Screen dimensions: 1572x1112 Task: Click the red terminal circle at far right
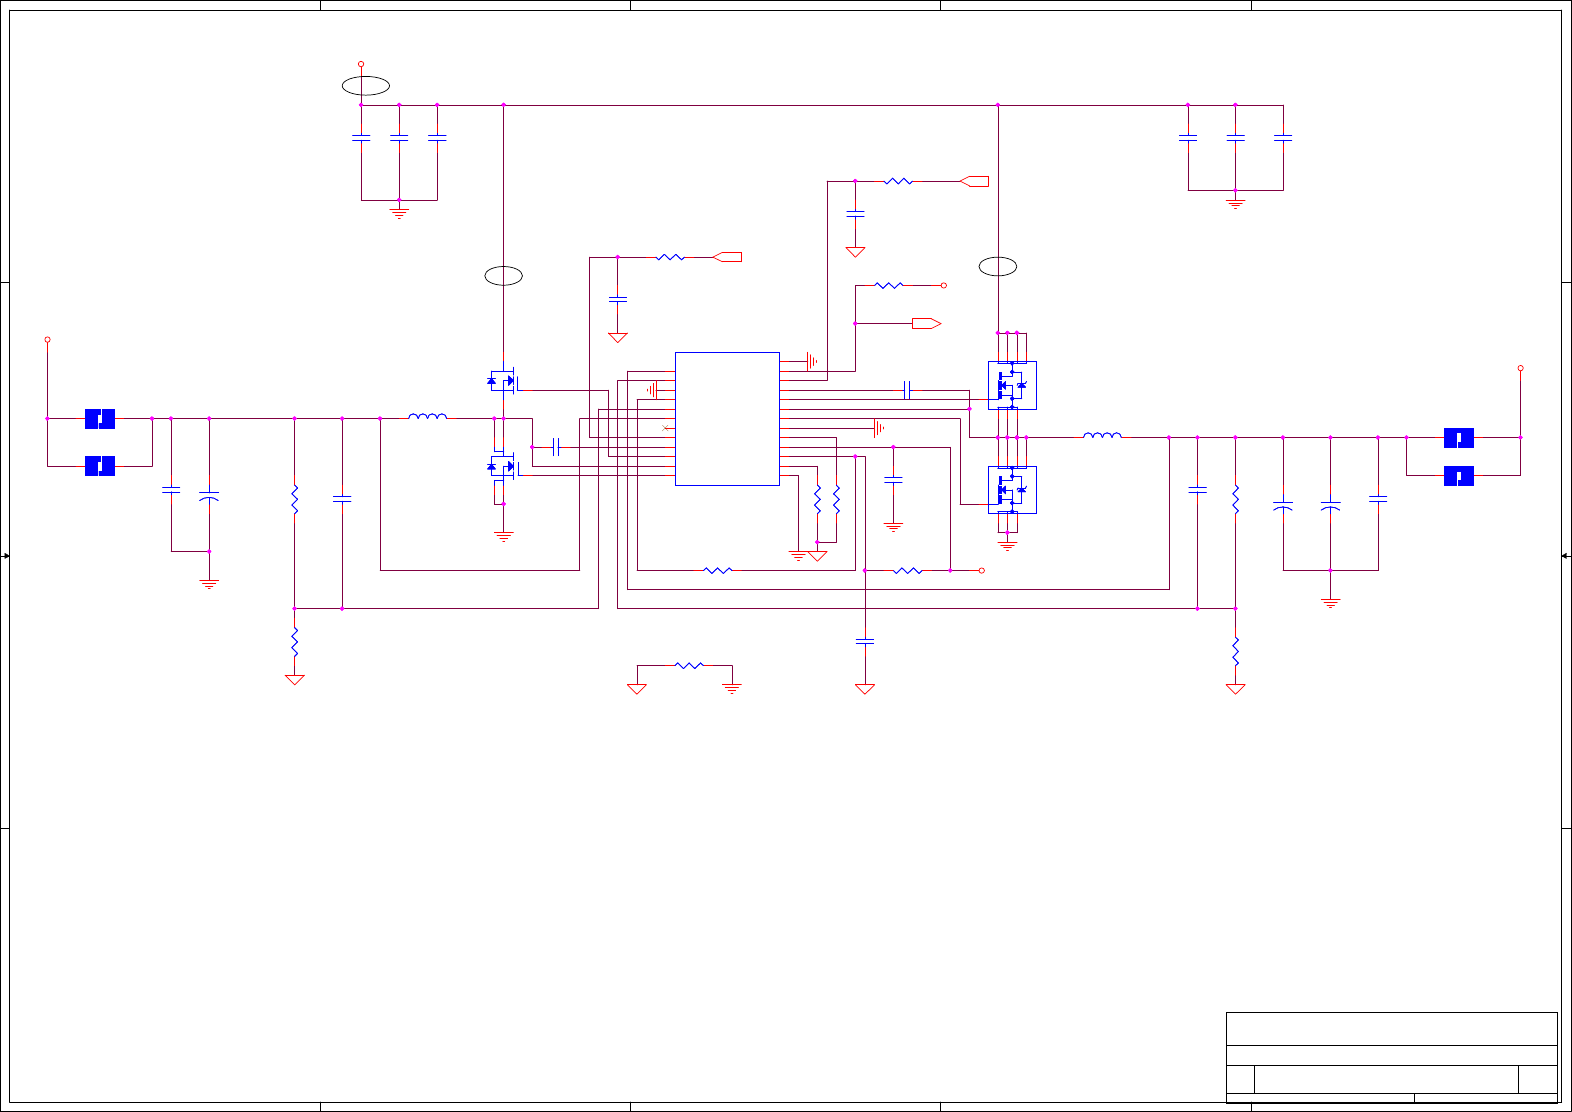pyautogui.click(x=1520, y=368)
